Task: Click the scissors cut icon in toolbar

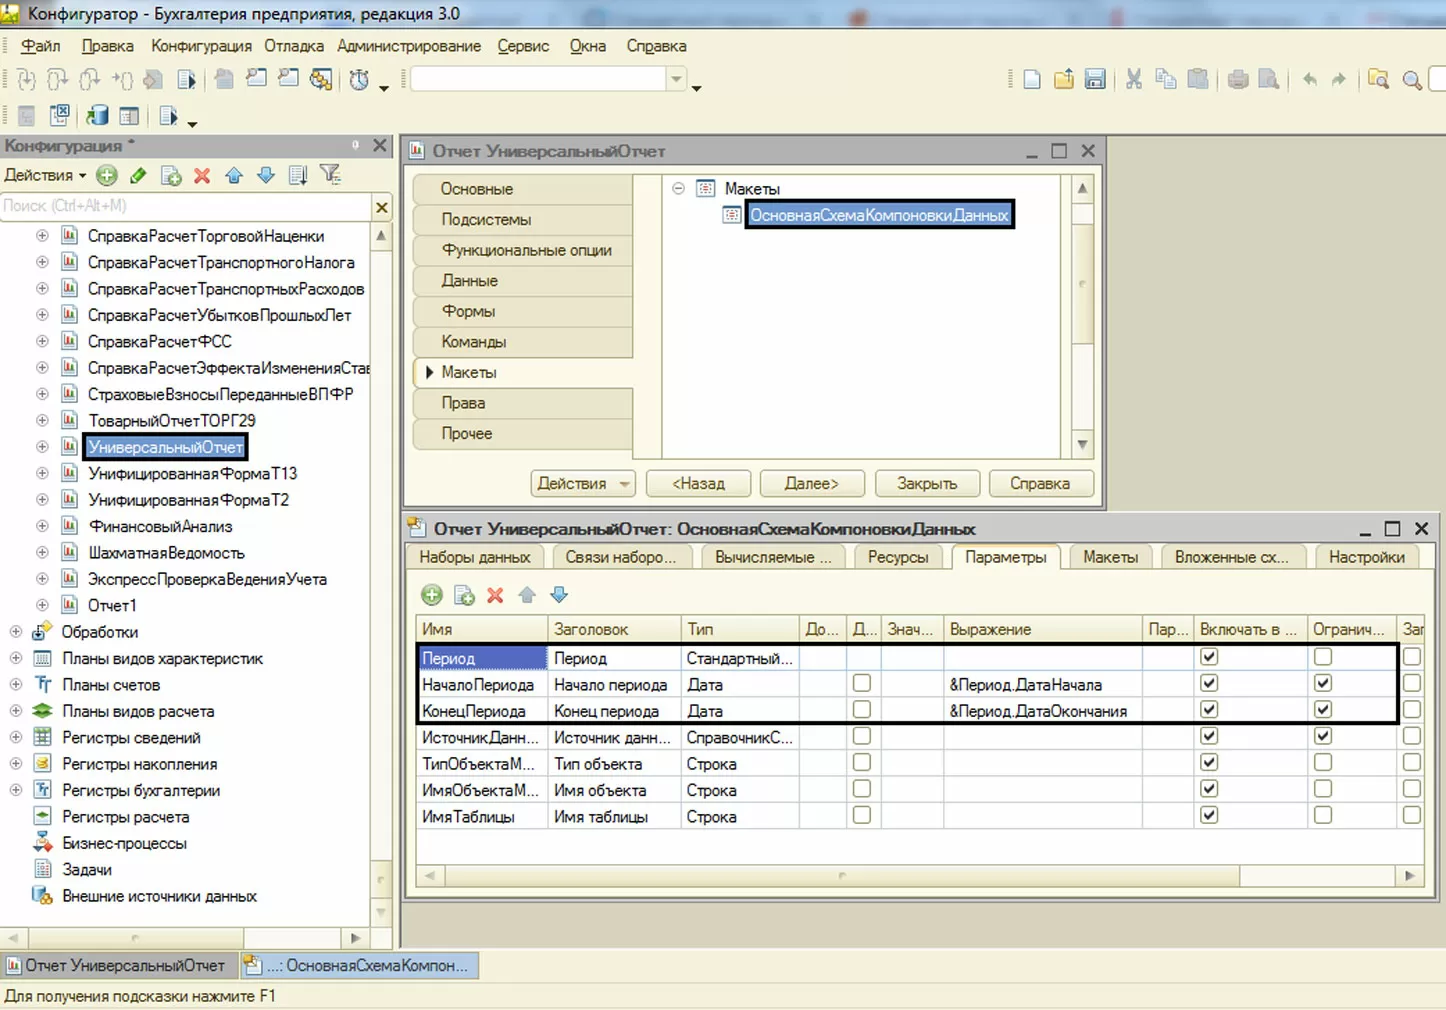Action: pos(1134,80)
